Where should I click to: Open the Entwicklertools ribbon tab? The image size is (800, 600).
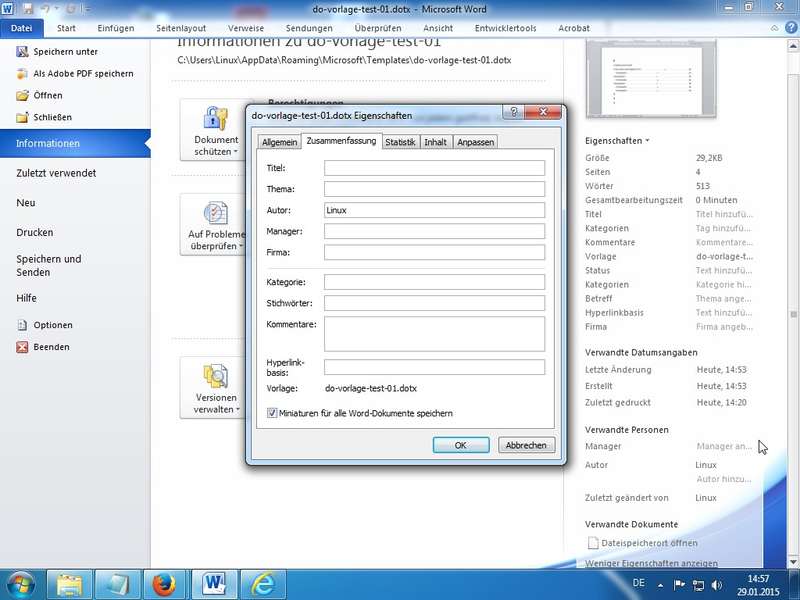click(x=505, y=28)
